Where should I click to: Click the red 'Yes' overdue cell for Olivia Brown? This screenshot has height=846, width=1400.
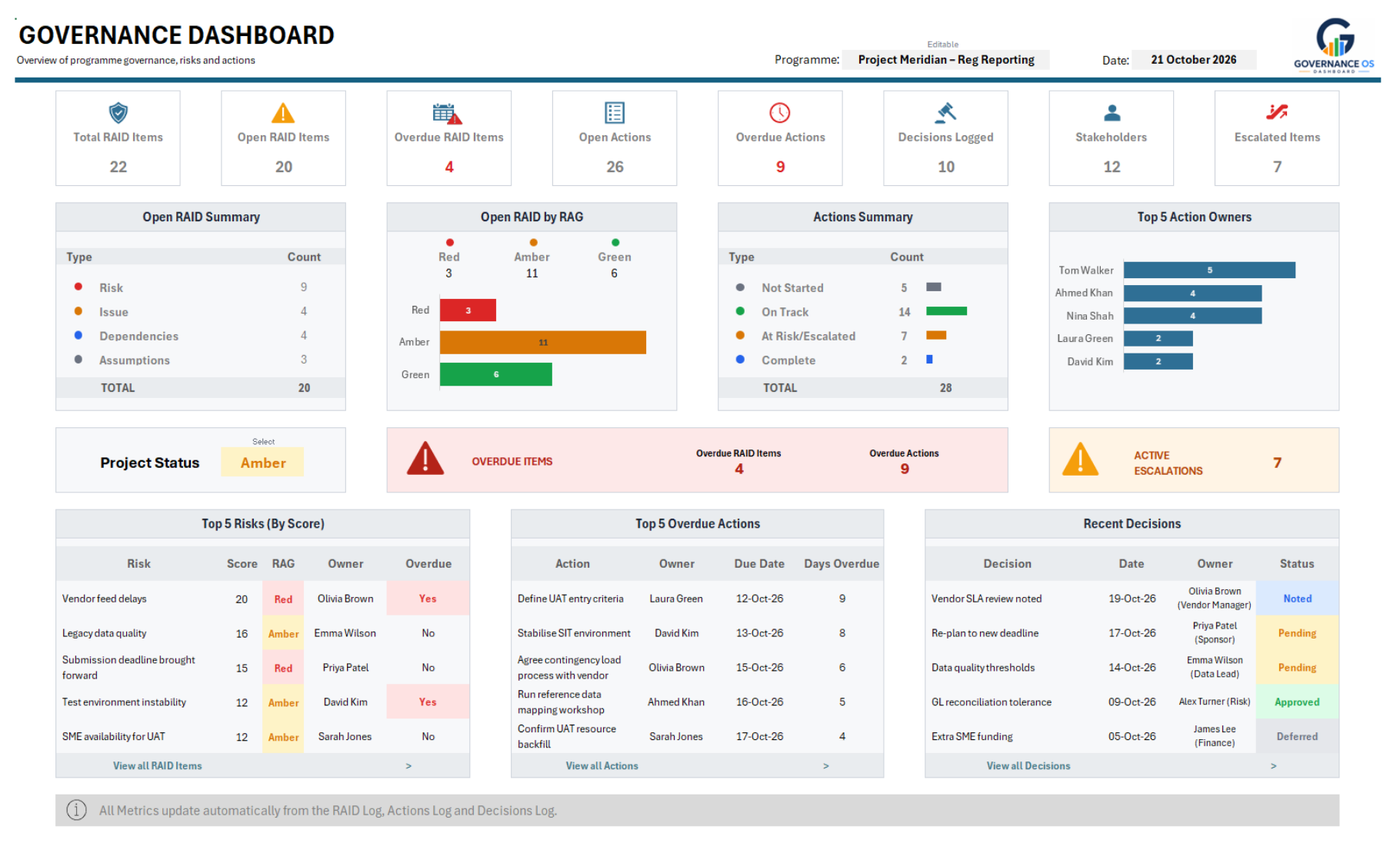pos(428,599)
